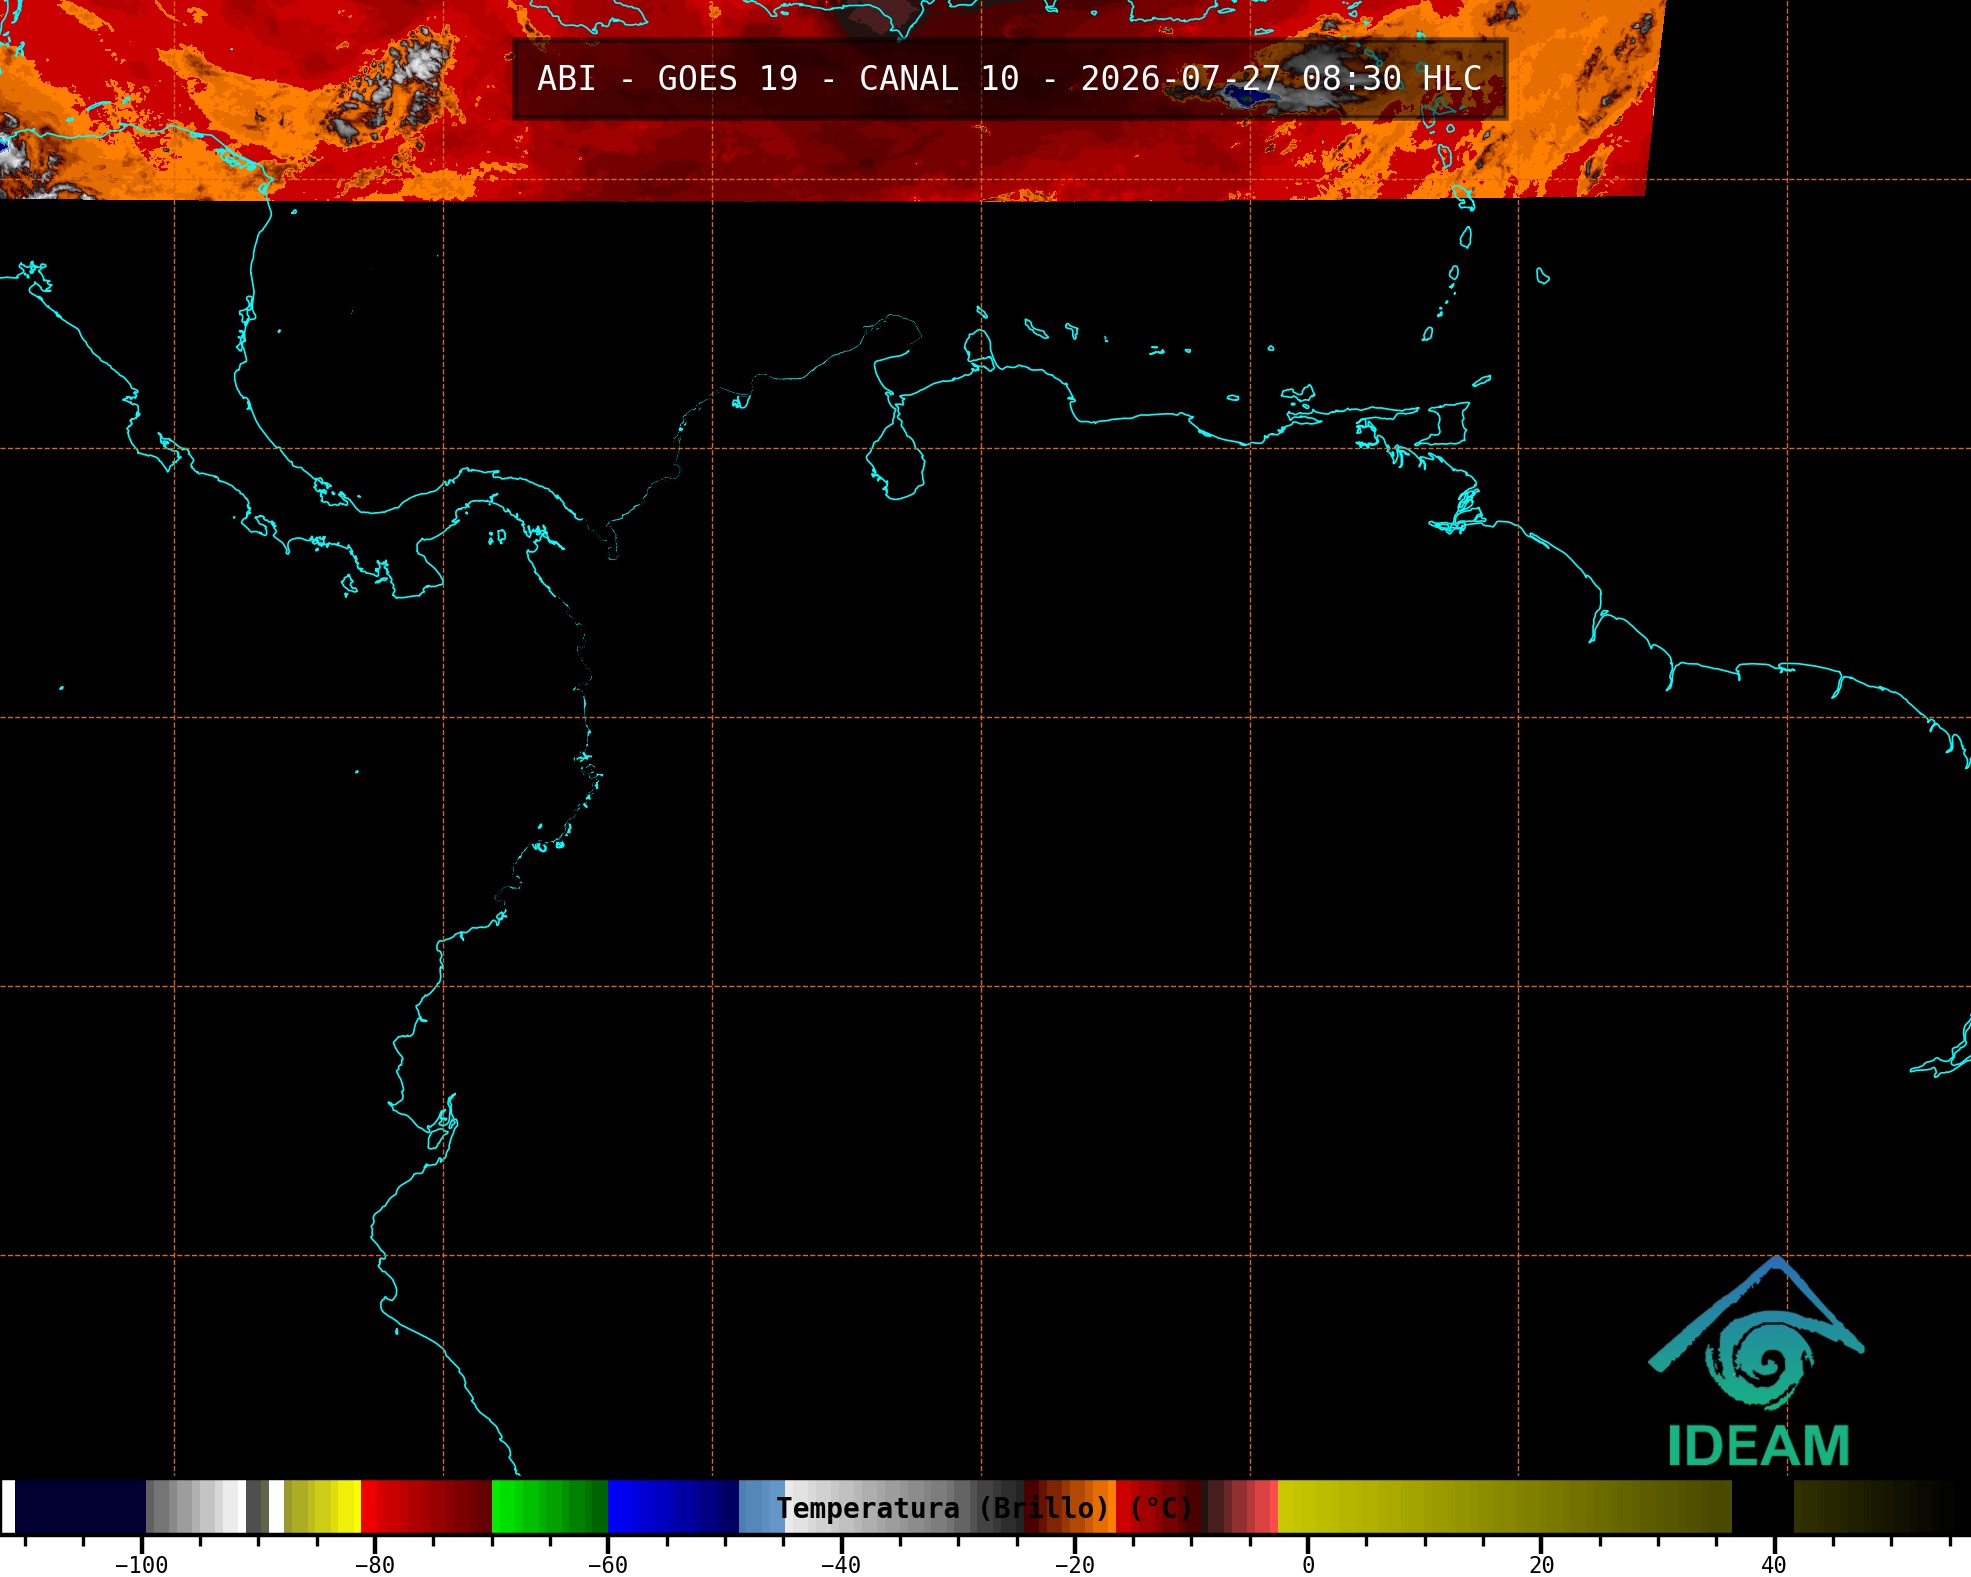Pick the red colorbar segment near -80
Viewport: 1971px width, 1577px height.
(426, 1506)
